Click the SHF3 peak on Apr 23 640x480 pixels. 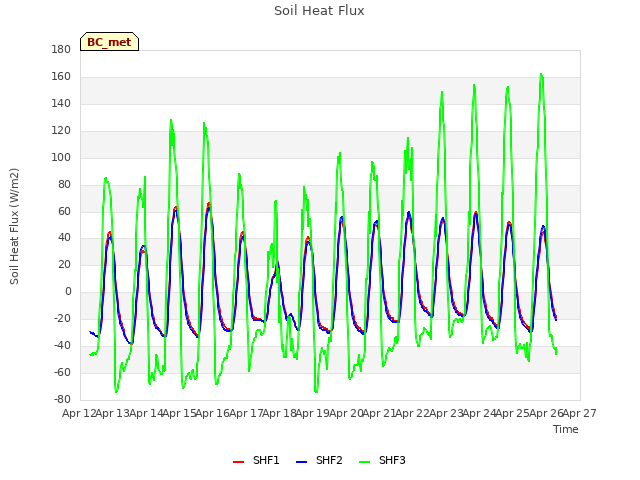pos(442,92)
